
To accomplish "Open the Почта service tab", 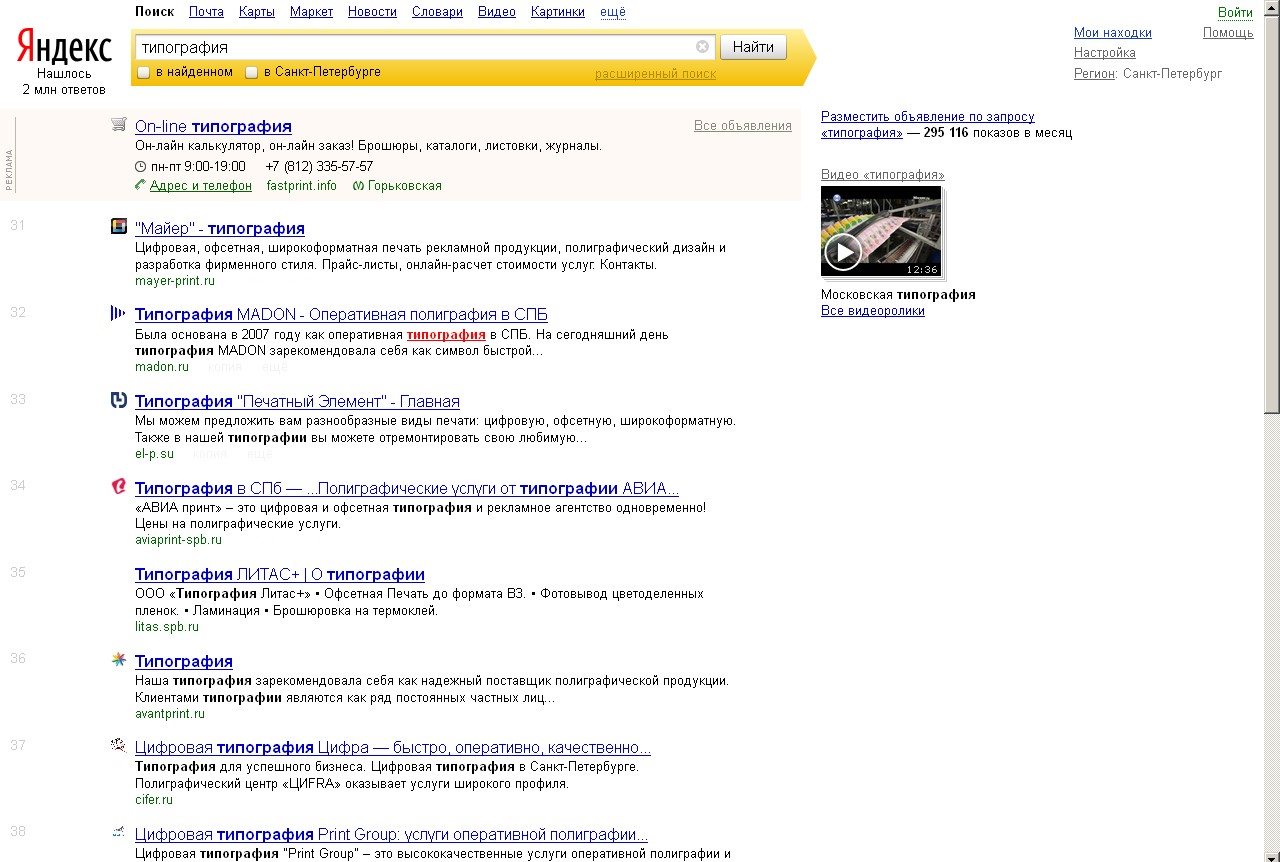I will (x=206, y=12).
